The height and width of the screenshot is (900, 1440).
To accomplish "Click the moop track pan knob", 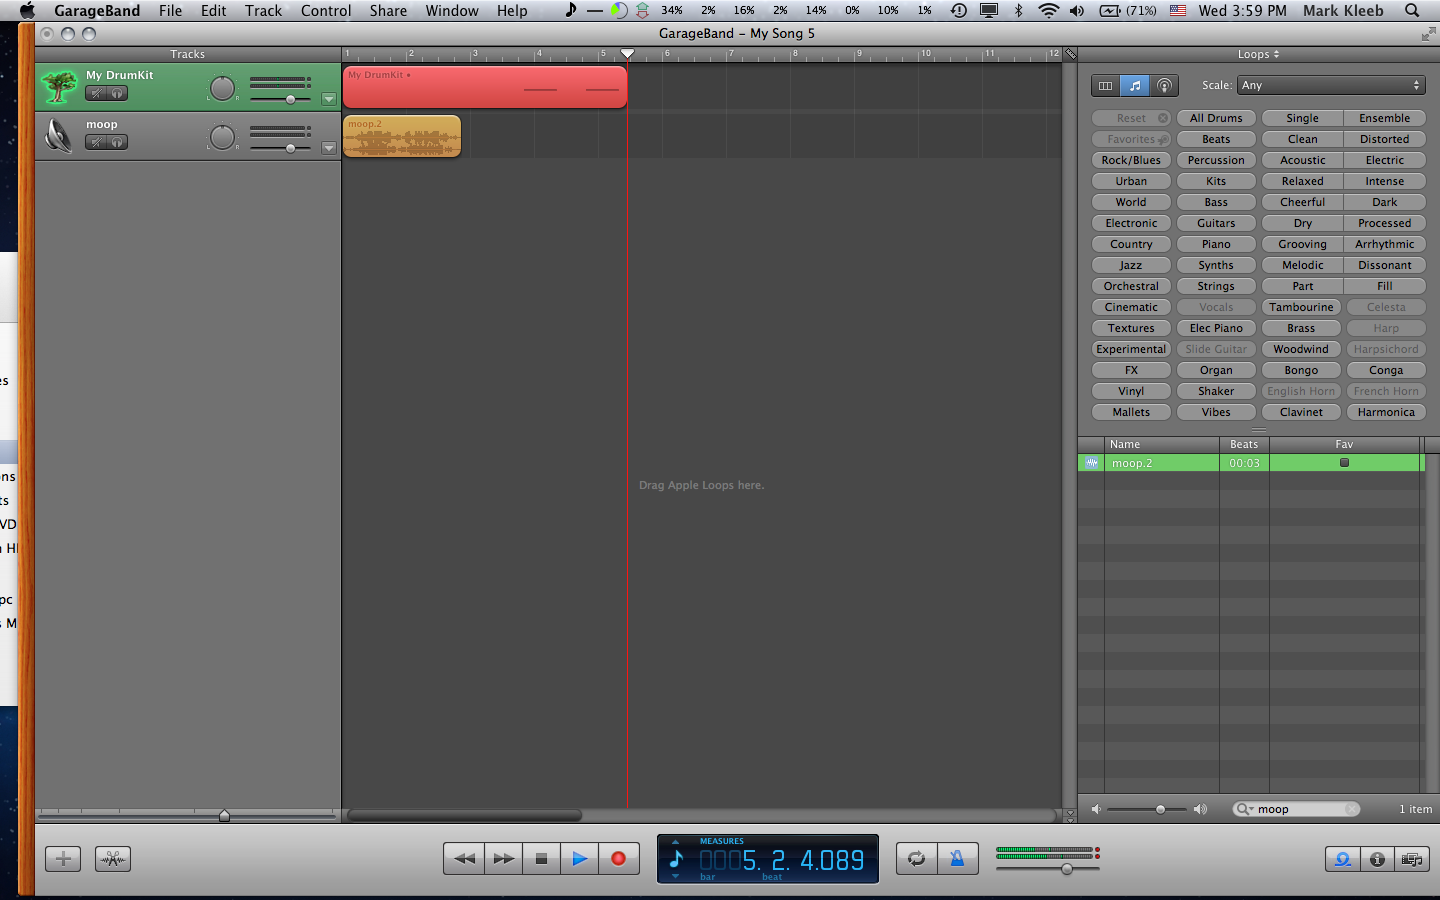I will click(222, 137).
